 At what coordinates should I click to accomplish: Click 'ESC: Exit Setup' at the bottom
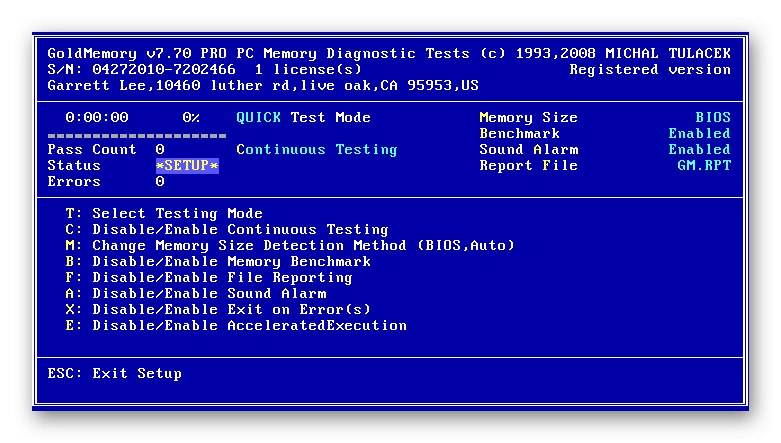(115, 373)
